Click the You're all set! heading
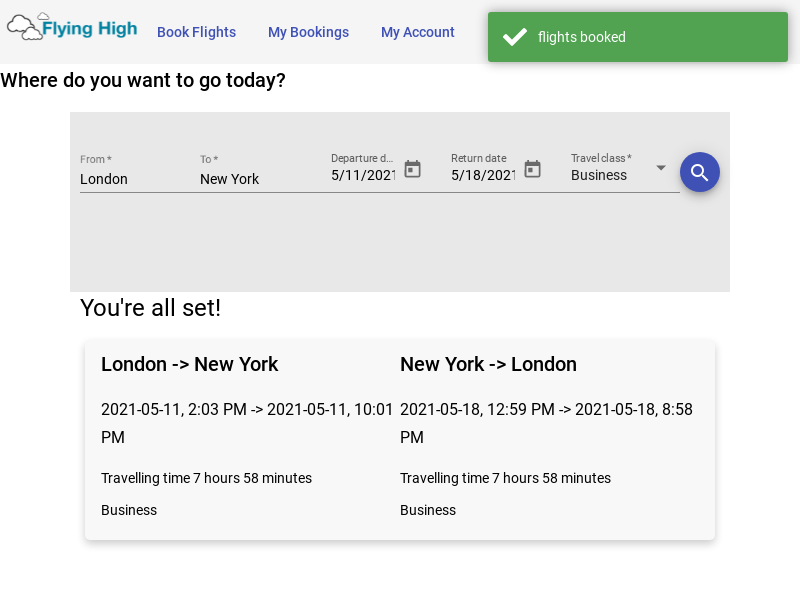The image size is (800, 600). point(151,308)
